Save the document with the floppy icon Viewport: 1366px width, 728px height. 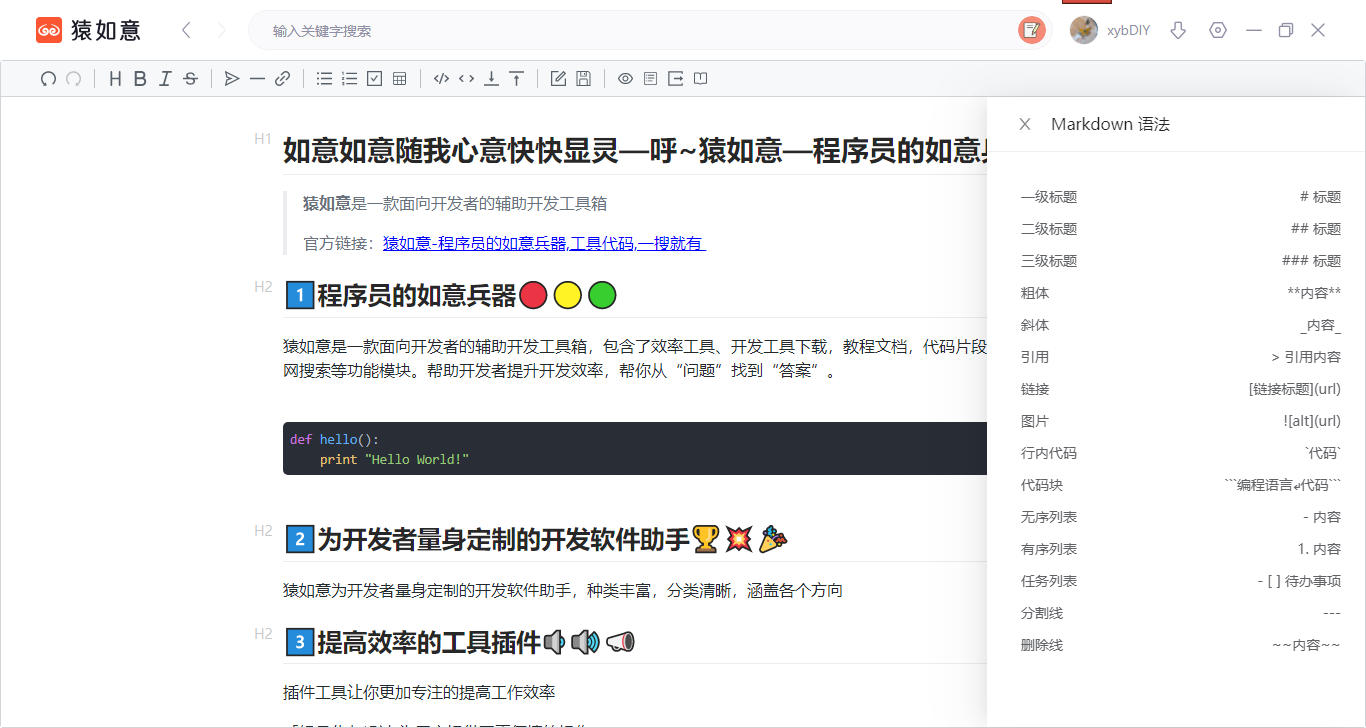coord(583,79)
